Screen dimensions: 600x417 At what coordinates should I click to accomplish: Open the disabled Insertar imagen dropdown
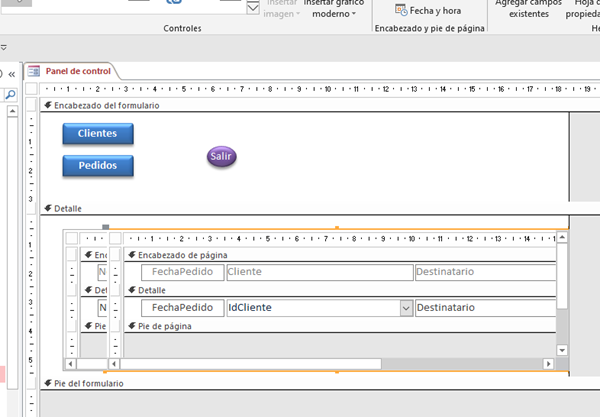coord(282,9)
